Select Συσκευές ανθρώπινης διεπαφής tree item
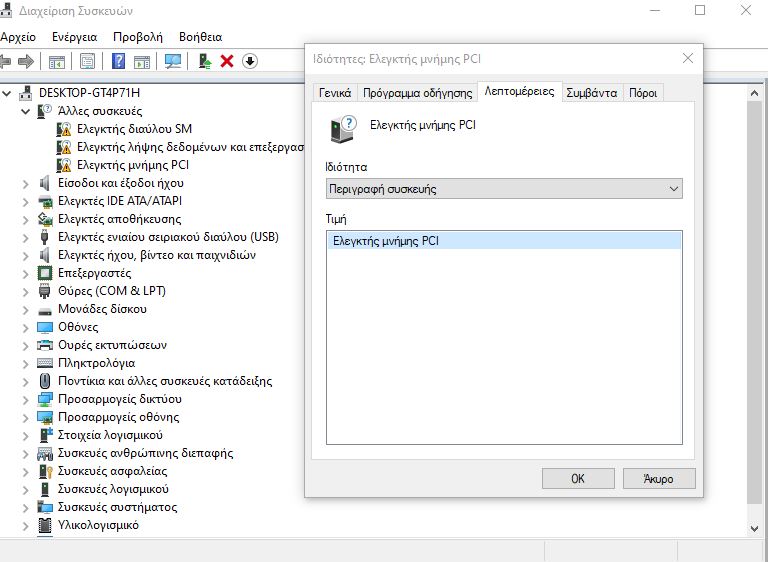 (x=145, y=453)
